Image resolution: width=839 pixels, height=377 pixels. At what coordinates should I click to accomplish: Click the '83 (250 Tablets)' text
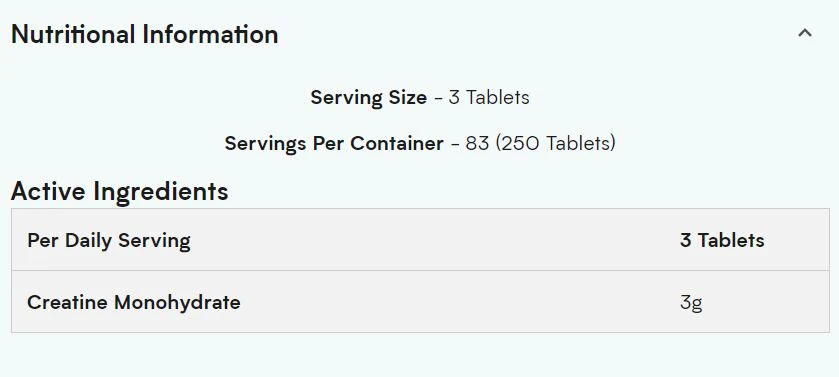(540, 143)
